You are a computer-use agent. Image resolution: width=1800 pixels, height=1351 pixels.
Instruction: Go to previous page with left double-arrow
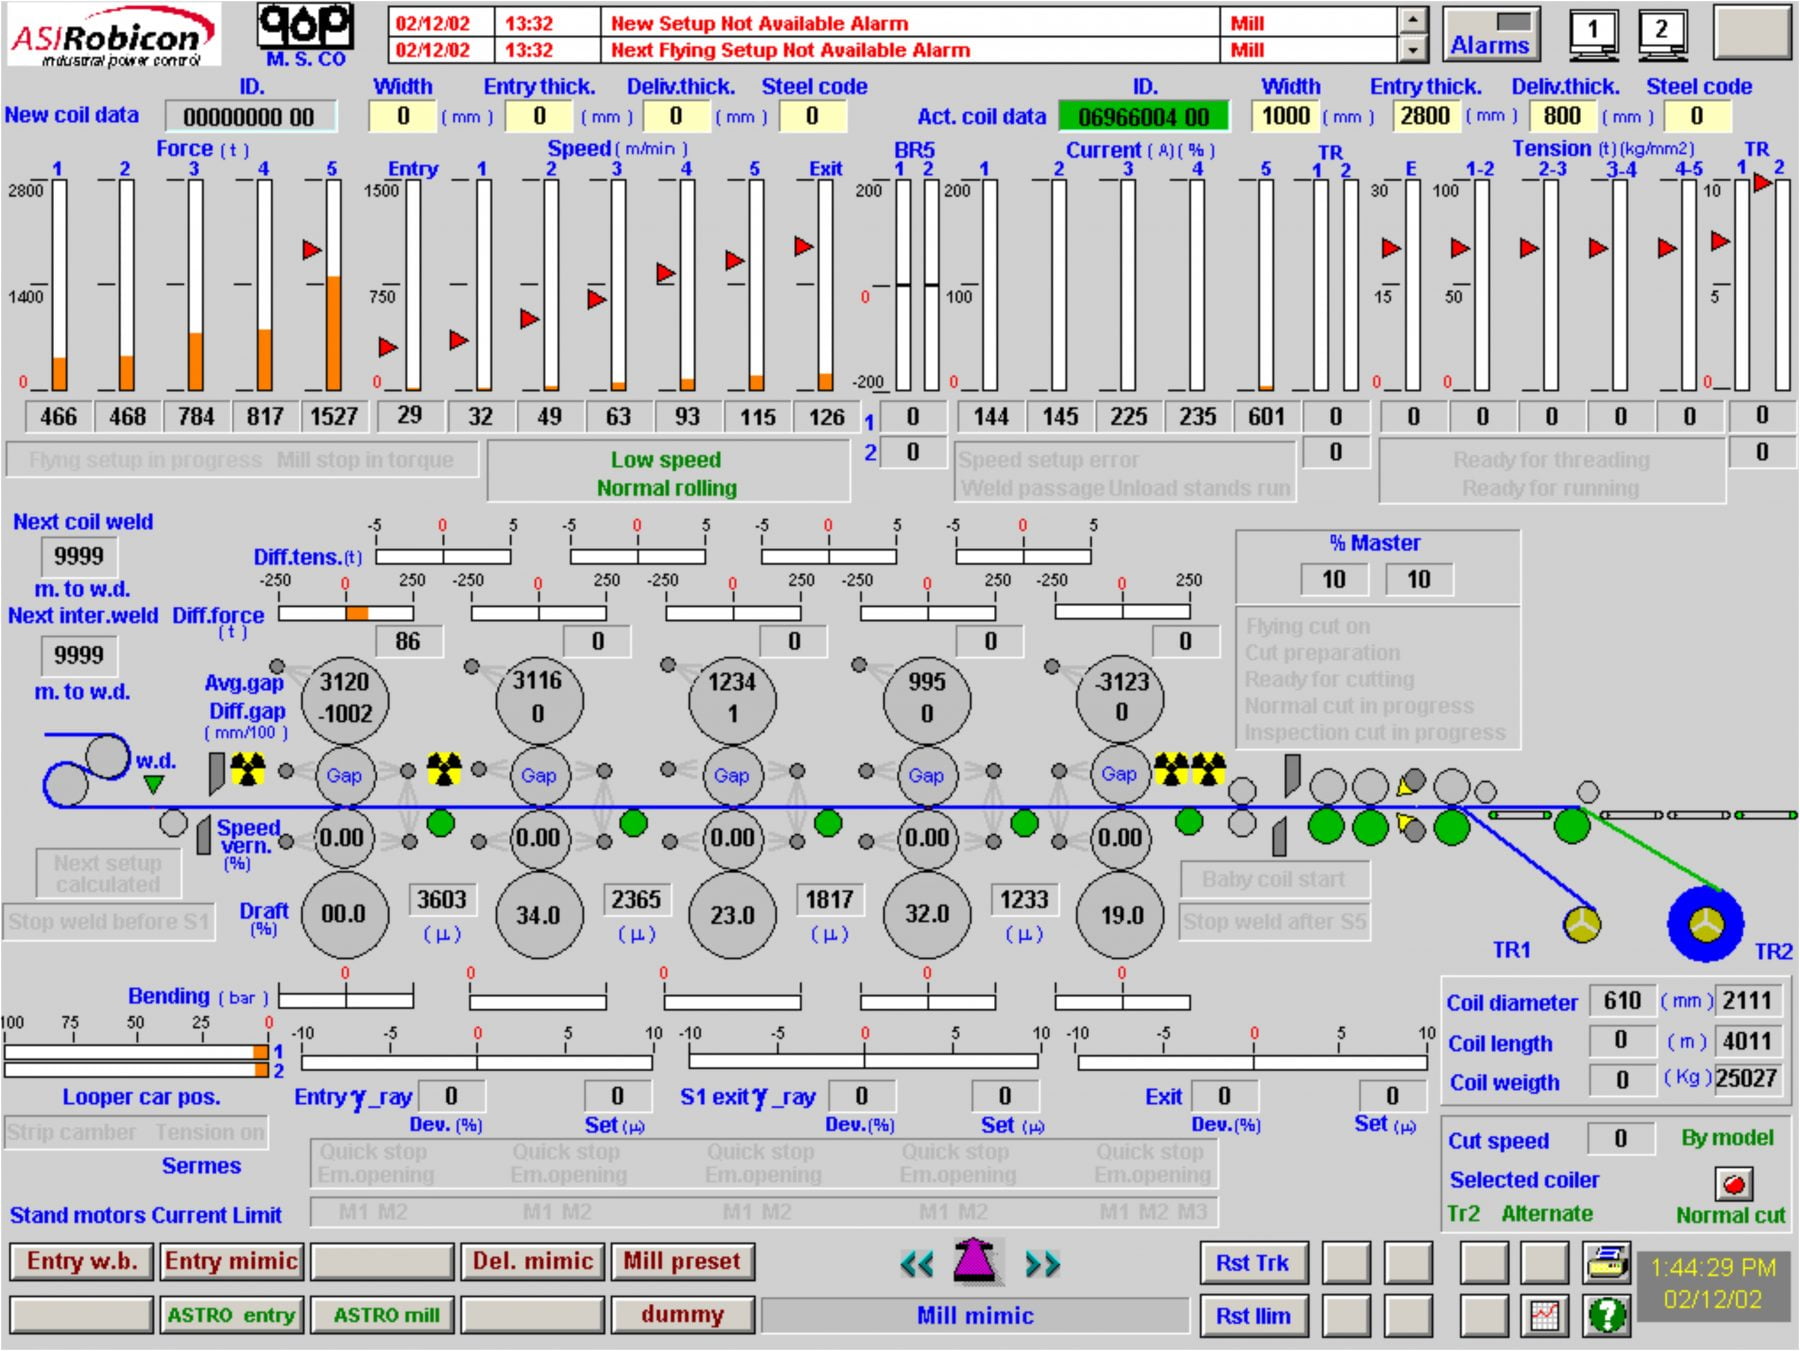pyautogui.click(x=917, y=1265)
